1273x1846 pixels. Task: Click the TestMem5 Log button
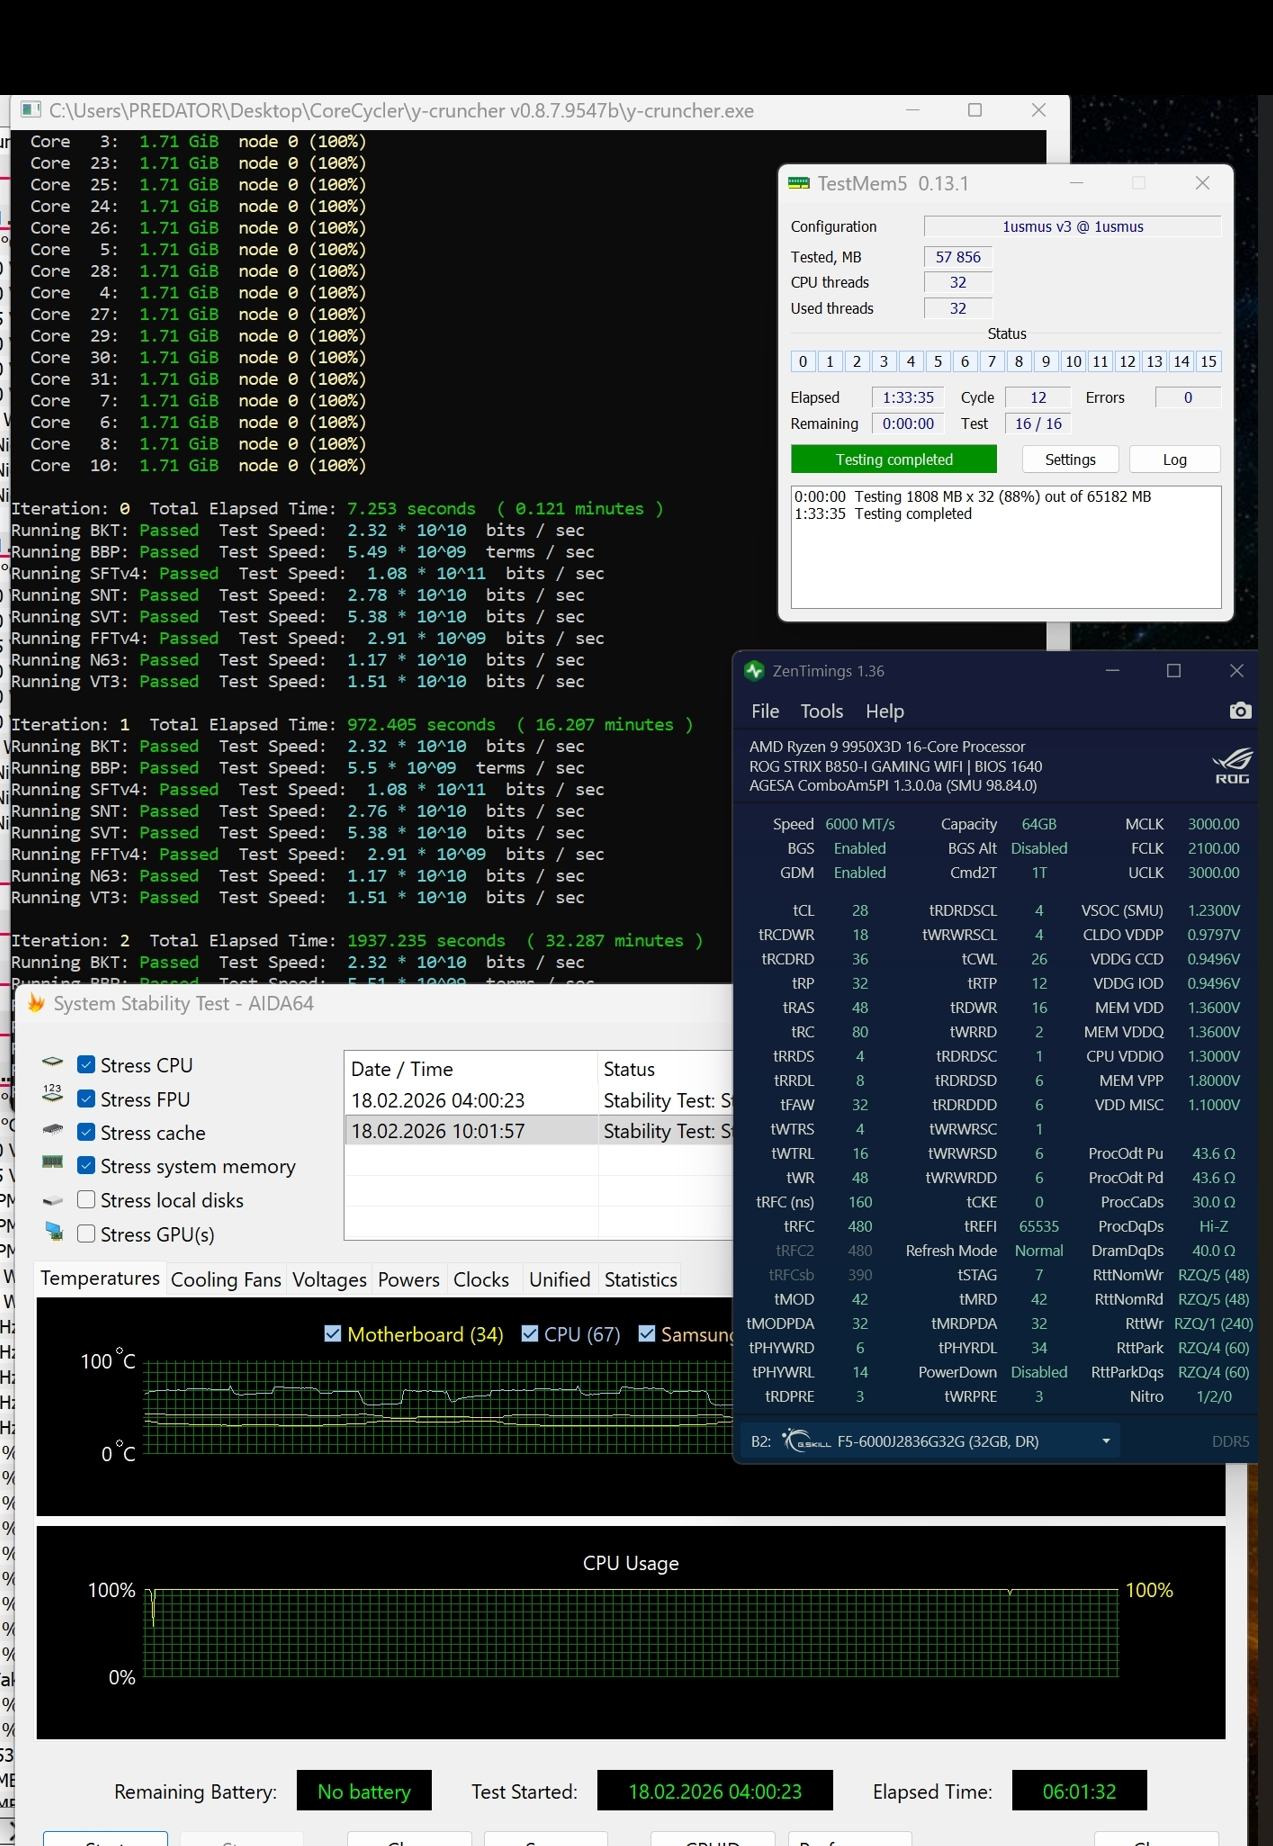pos(1175,459)
